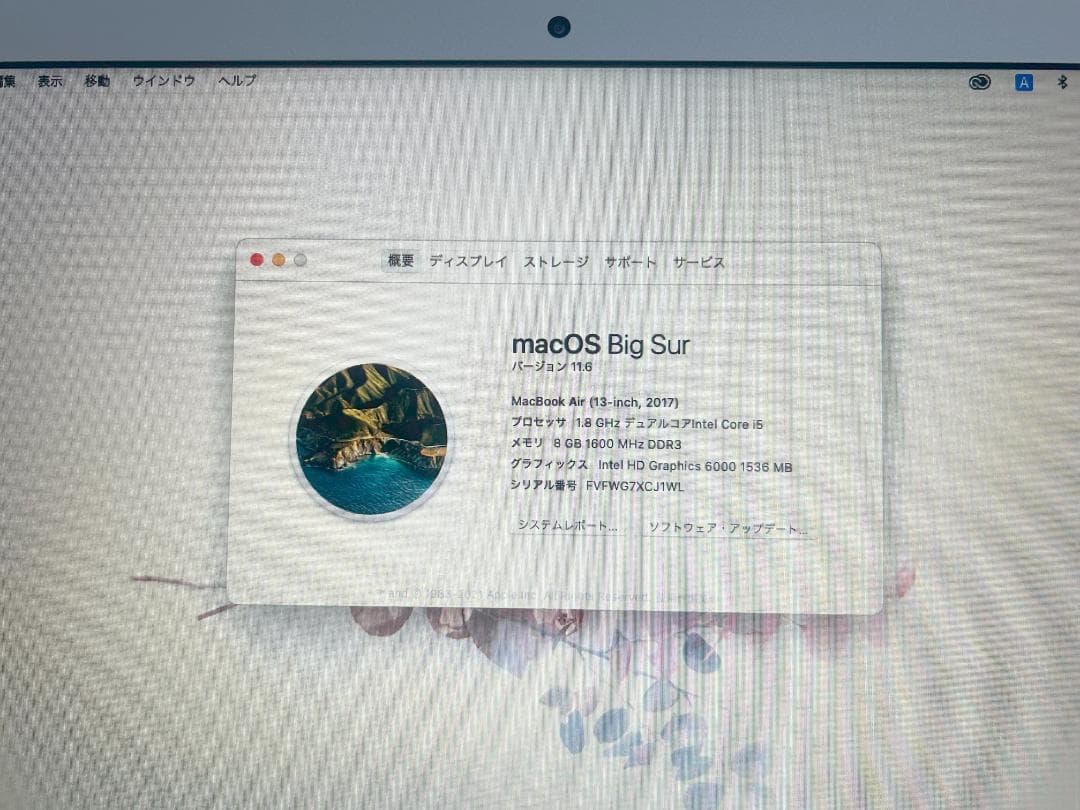Viewport: 1080px width, 810px height.
Task: Open the ヘルプ menu
Action: (235, 81)
